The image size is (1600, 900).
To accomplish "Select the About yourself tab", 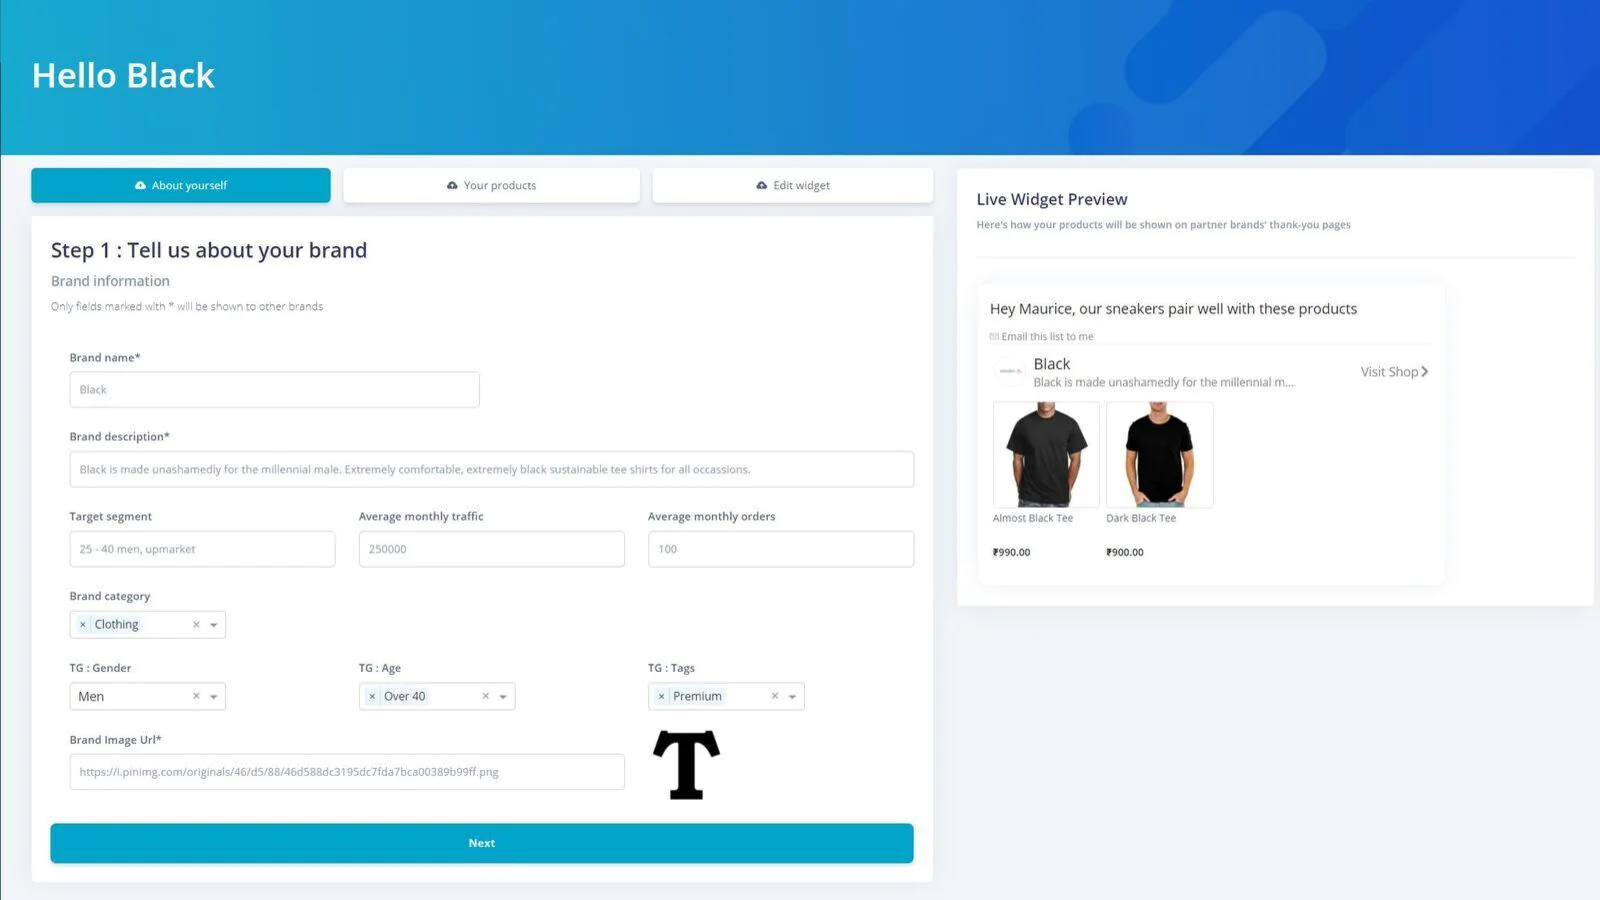I will (181, 185).
